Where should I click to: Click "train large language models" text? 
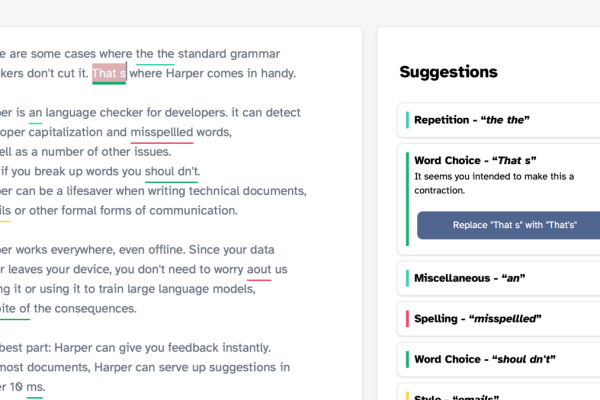(177, 289)
